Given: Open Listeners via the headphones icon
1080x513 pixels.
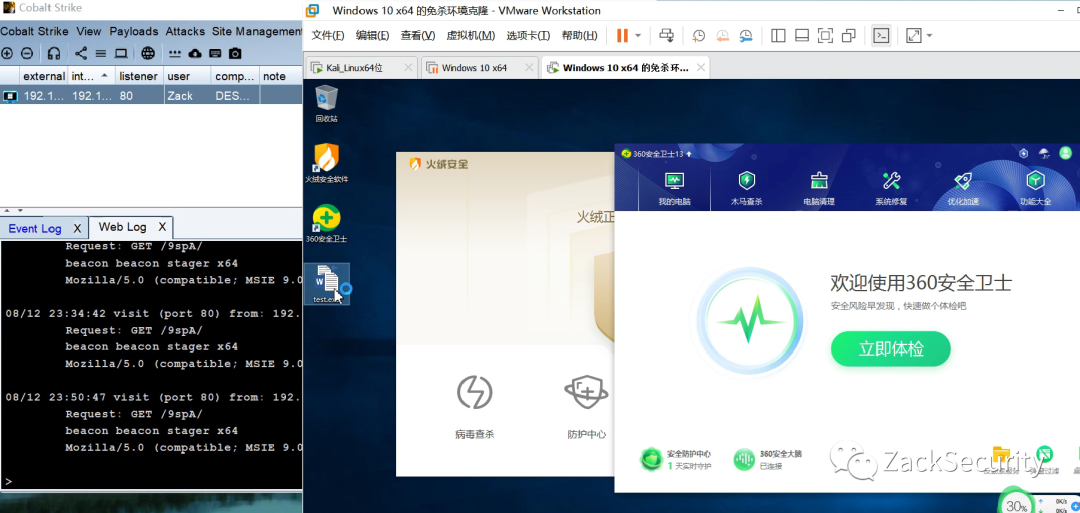Looking at the screenshot, I should [x=54, y=53].
